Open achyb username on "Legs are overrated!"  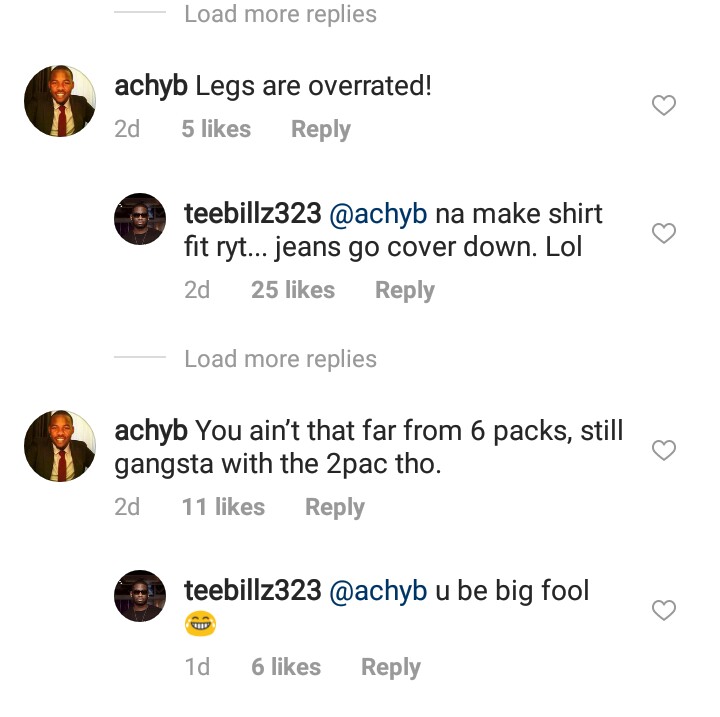(151, 86)
